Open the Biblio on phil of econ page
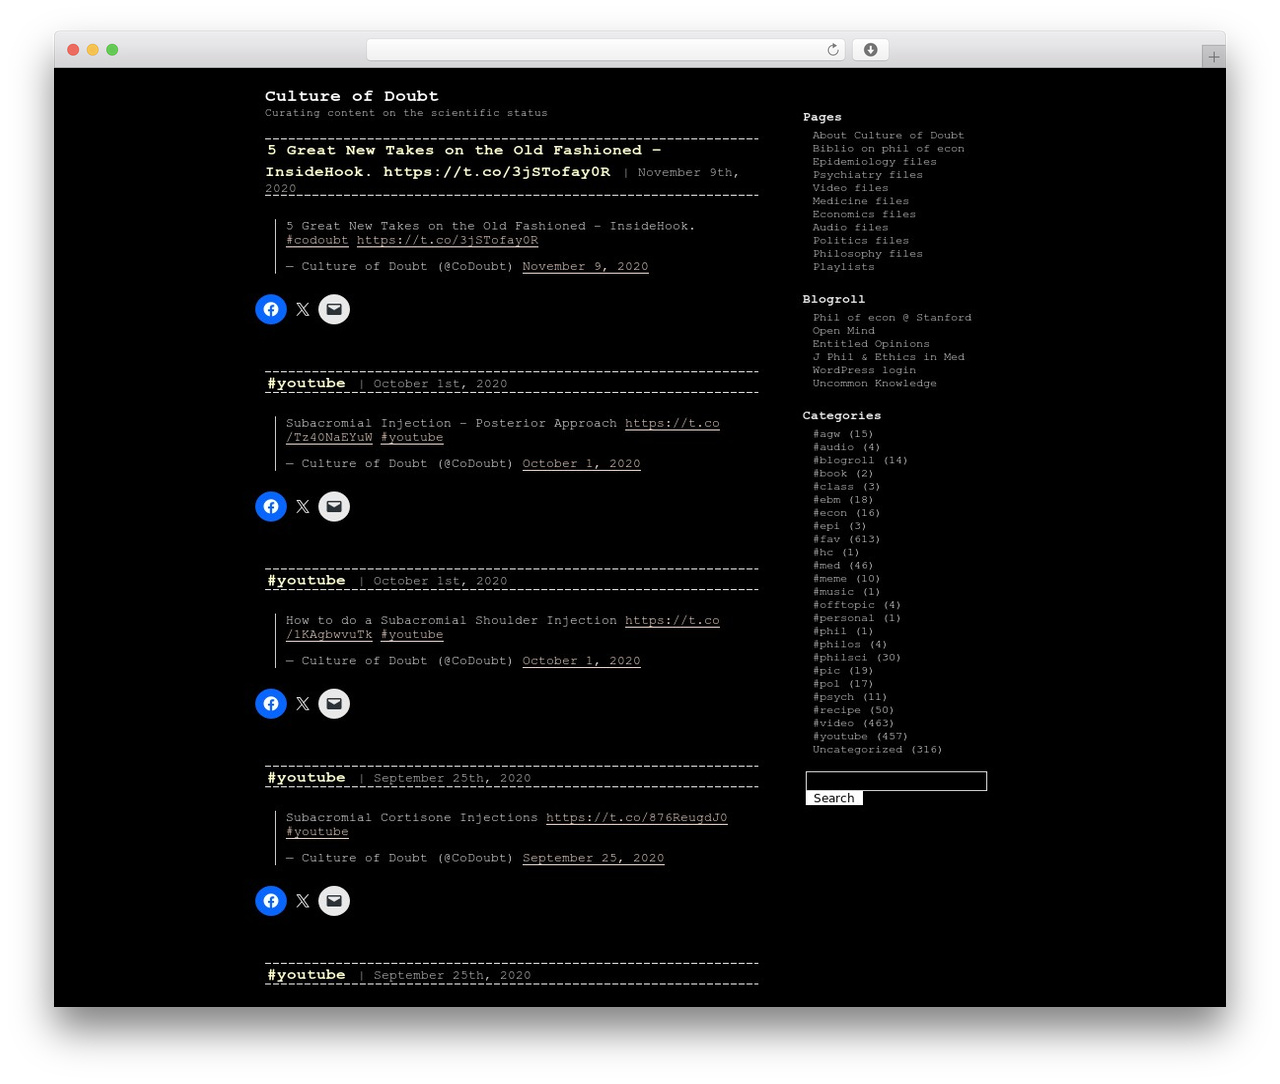This screenshot has width=1280, height=1084. (888, 148)
